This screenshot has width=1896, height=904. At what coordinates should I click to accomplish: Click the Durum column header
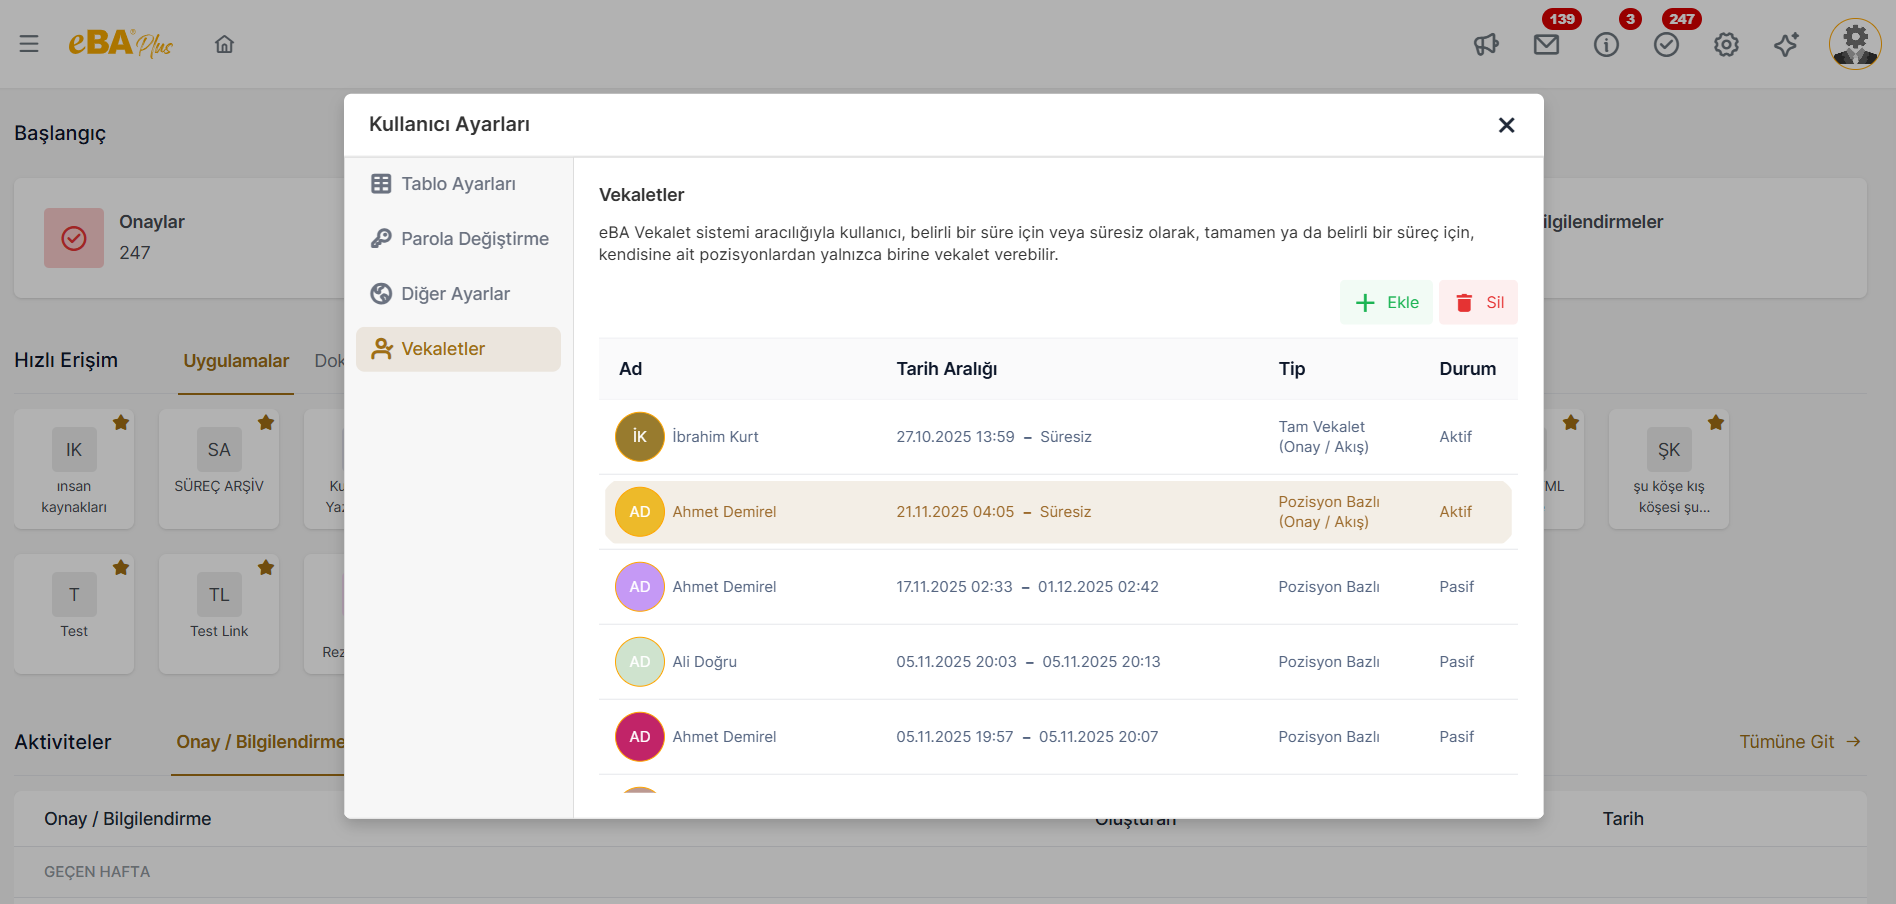click(1467, 369)
